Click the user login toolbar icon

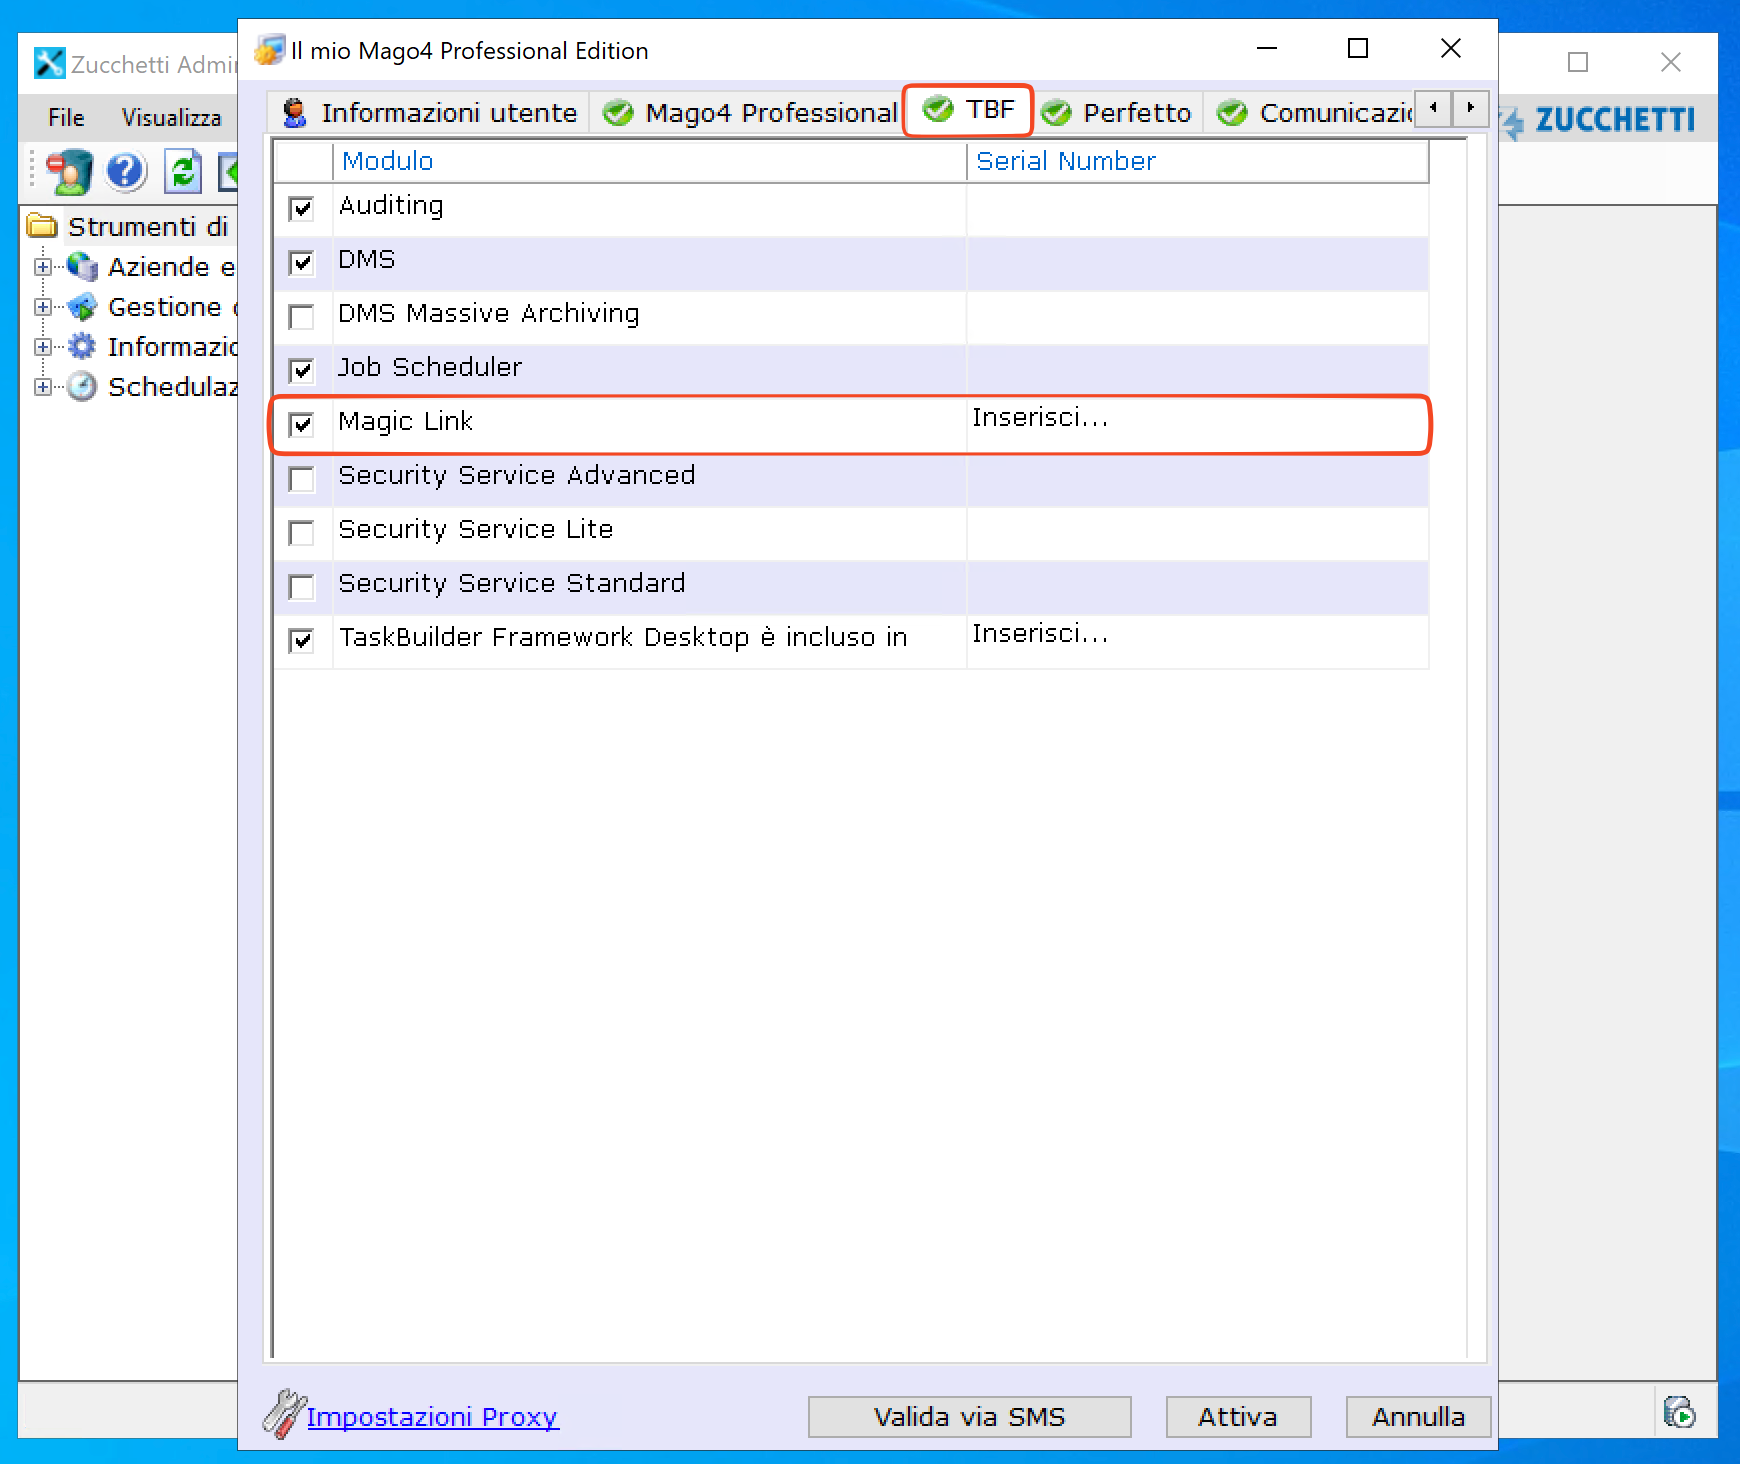click(69, 172)
